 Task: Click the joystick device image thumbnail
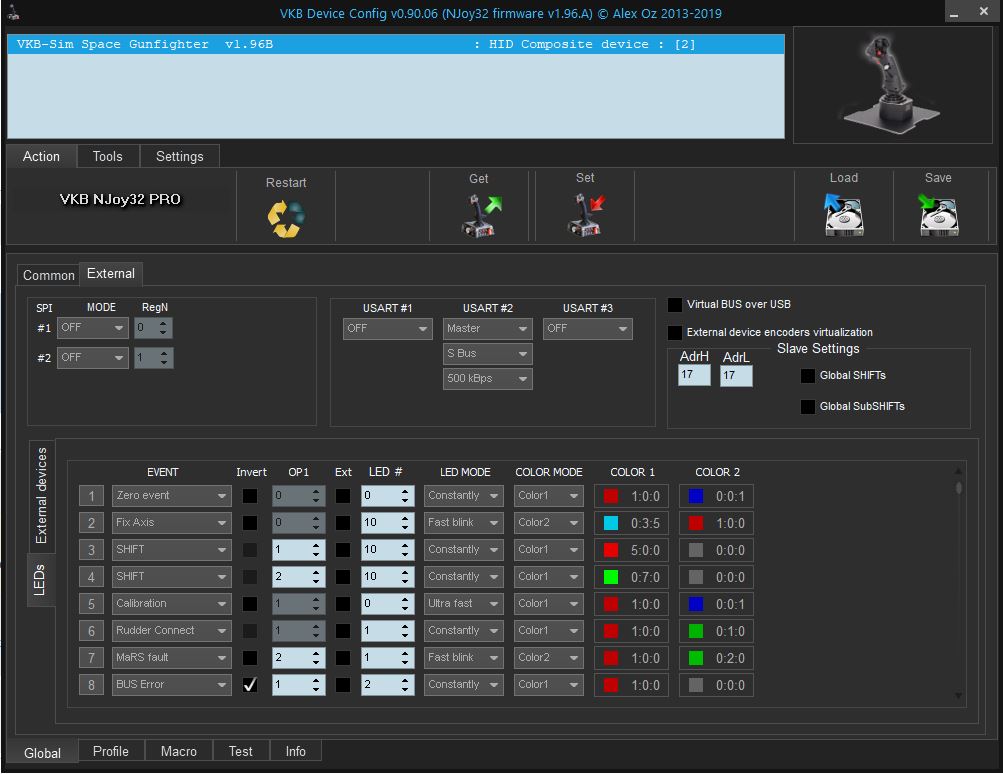[x=891, y=85]
